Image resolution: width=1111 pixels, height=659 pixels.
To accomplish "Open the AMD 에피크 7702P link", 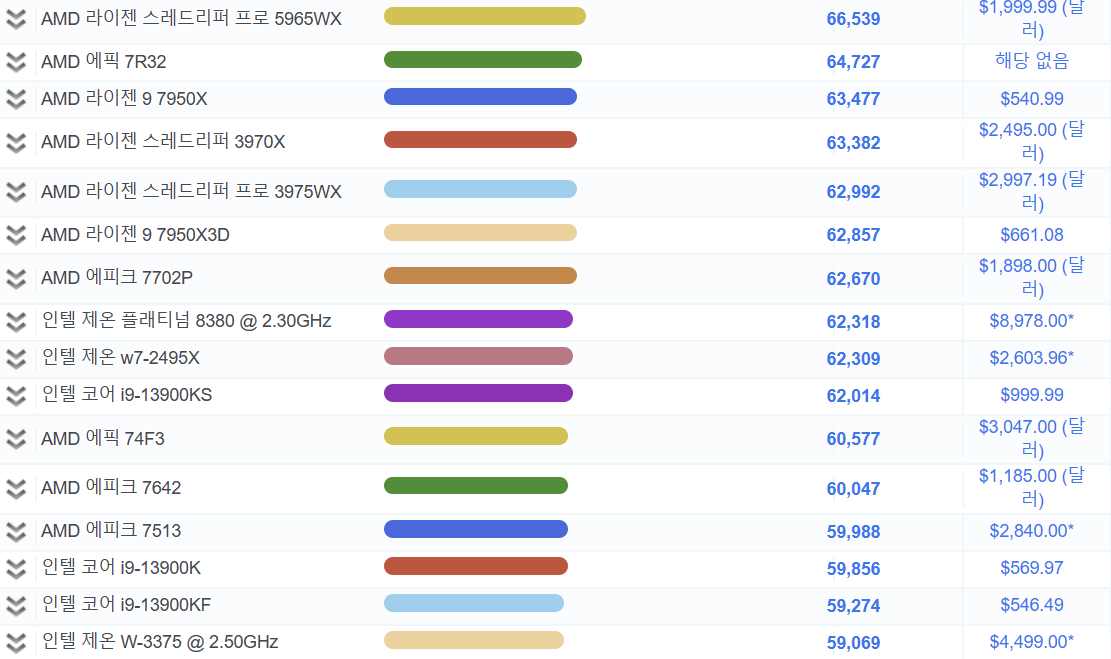I will click(x=117, y=278).
